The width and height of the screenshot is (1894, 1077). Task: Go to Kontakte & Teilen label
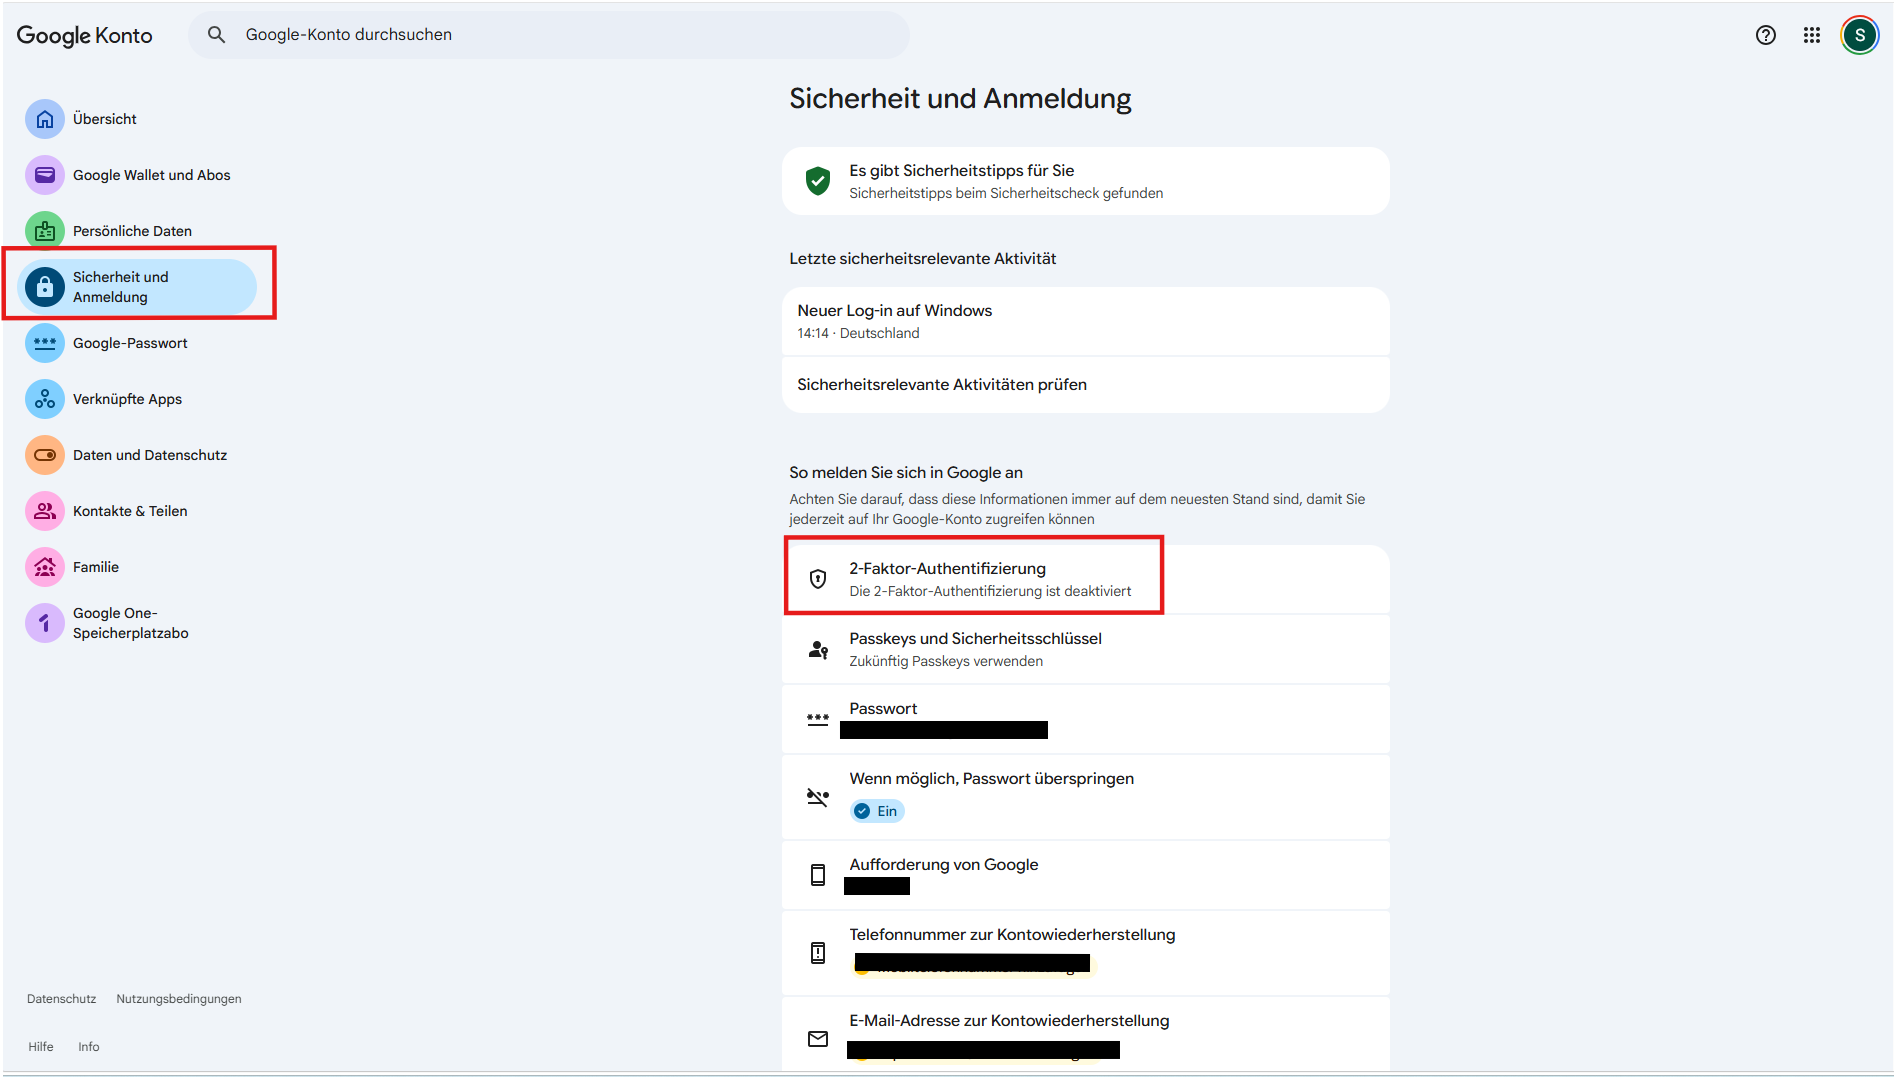(130, 511)
